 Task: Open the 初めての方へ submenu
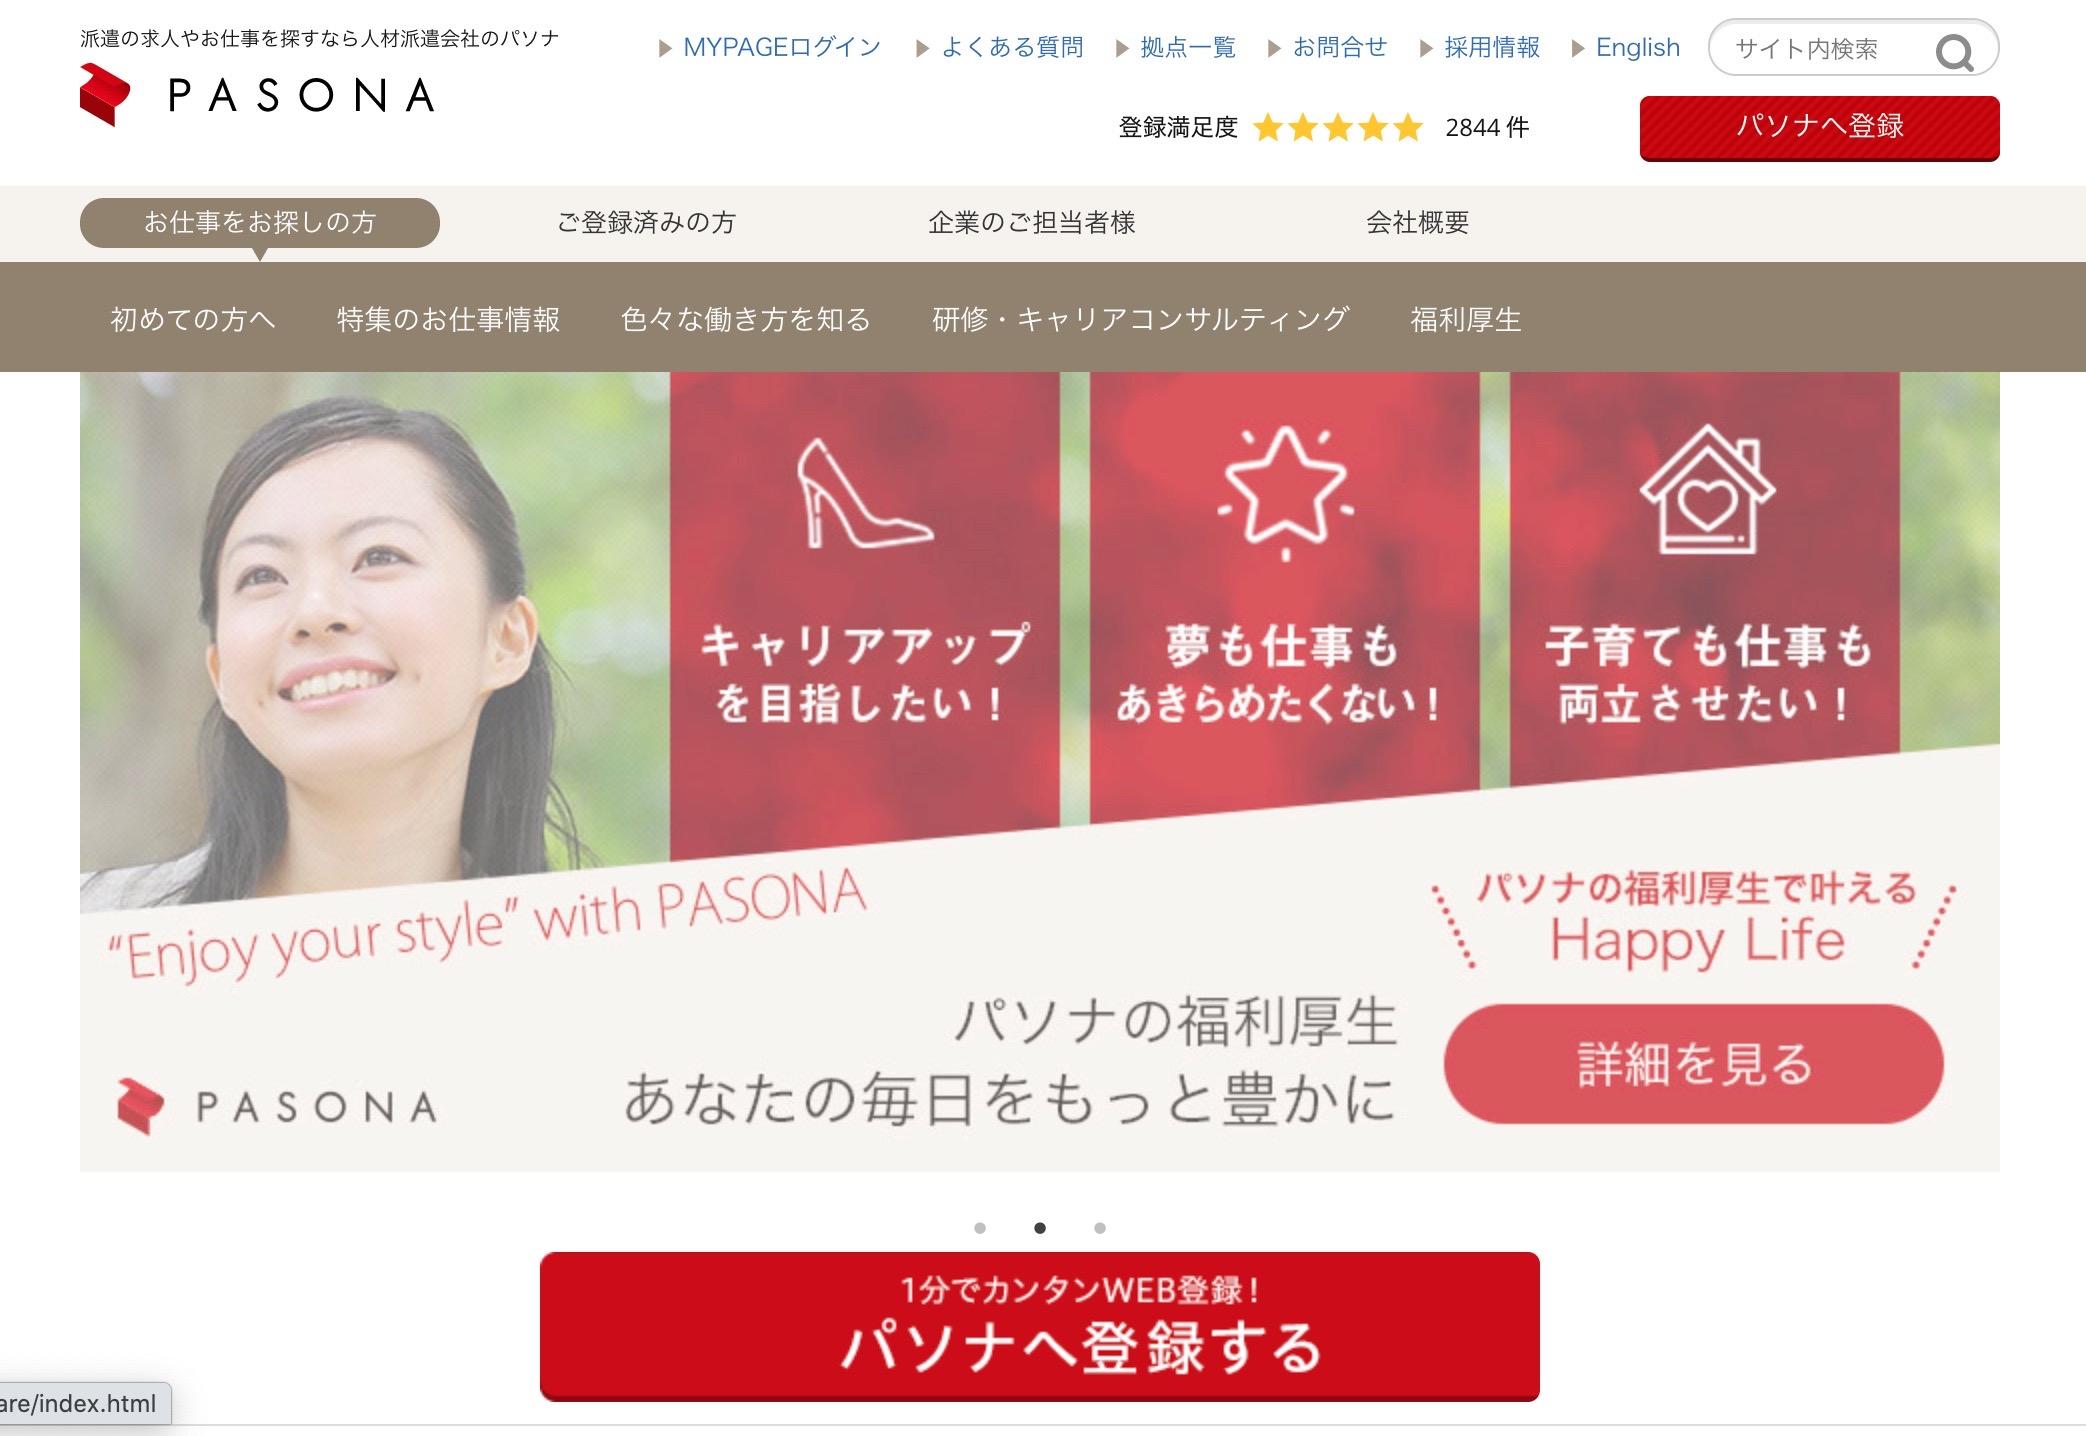(192, 319)
